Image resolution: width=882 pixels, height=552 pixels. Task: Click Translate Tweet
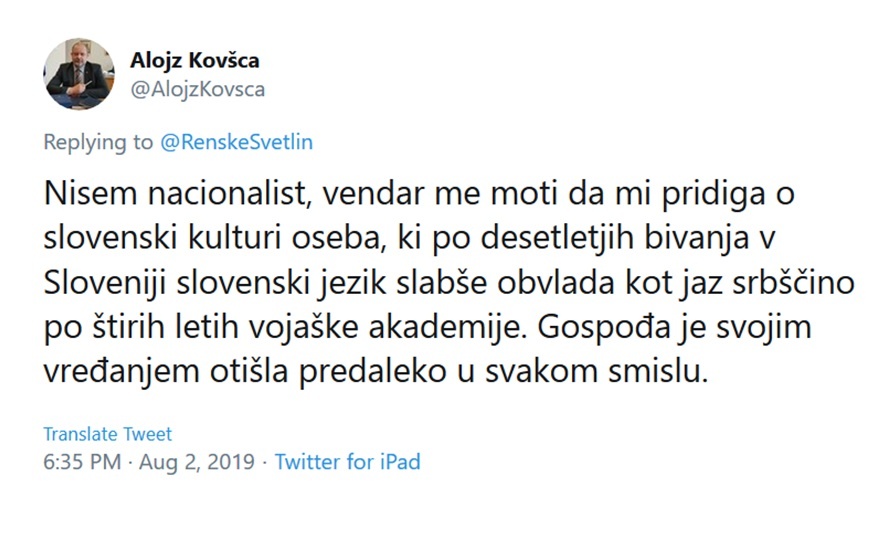tap(107, 434)
